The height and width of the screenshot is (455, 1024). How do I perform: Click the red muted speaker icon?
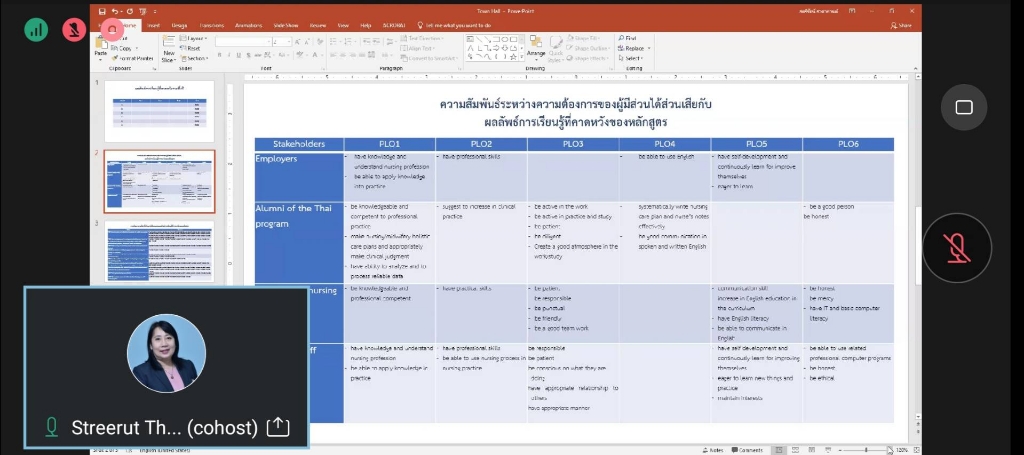click(74, 29)
